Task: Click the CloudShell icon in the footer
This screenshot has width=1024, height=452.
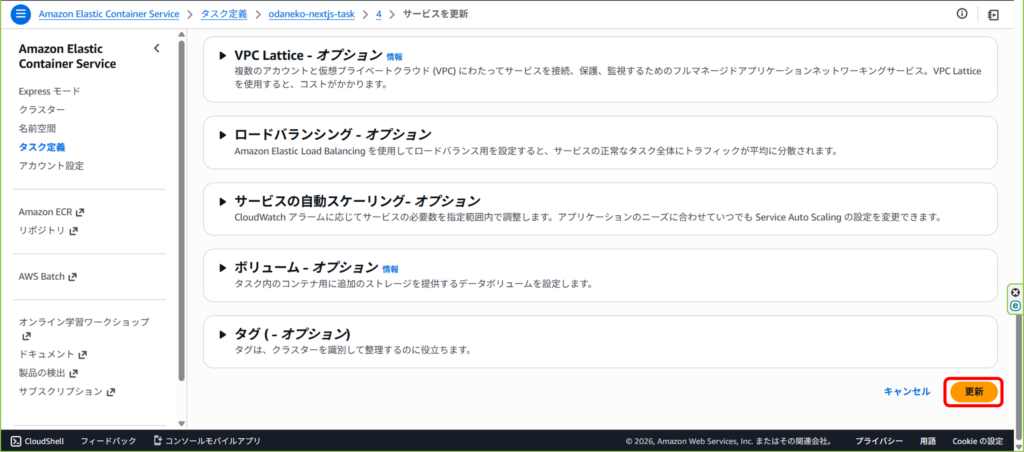Action: click(16, 440)
